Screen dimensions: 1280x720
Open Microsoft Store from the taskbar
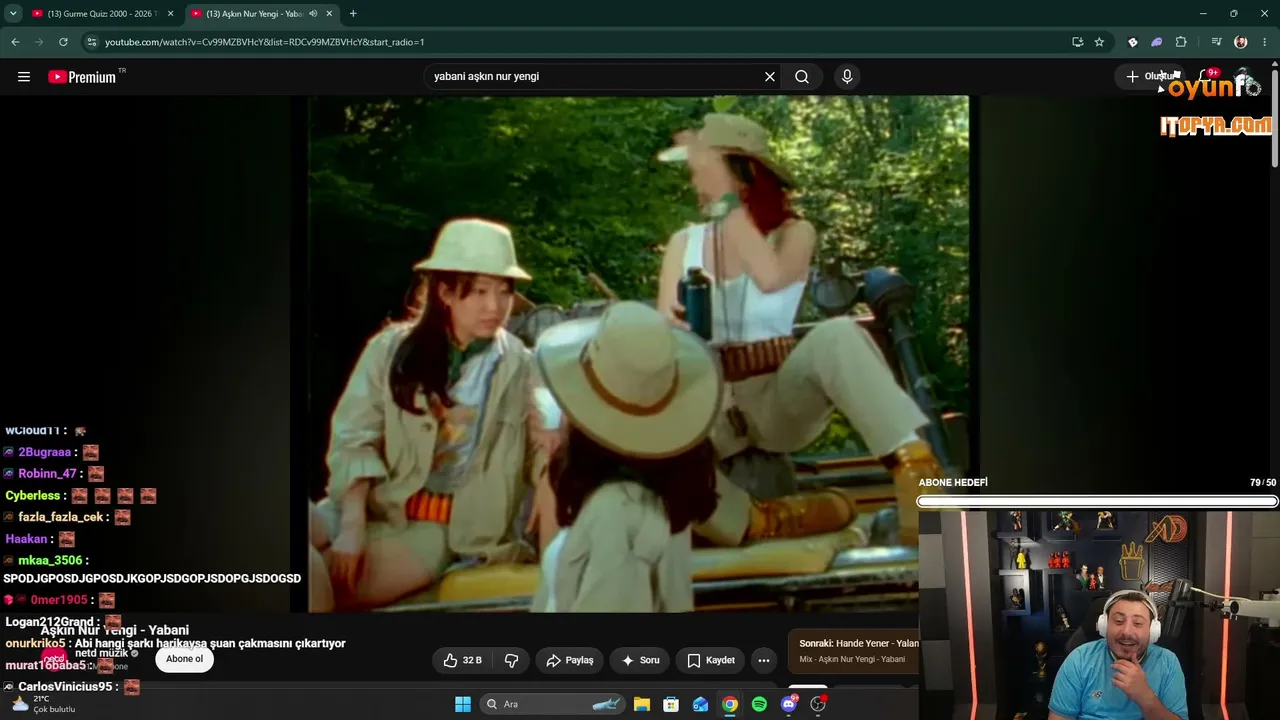pos(671,704)
